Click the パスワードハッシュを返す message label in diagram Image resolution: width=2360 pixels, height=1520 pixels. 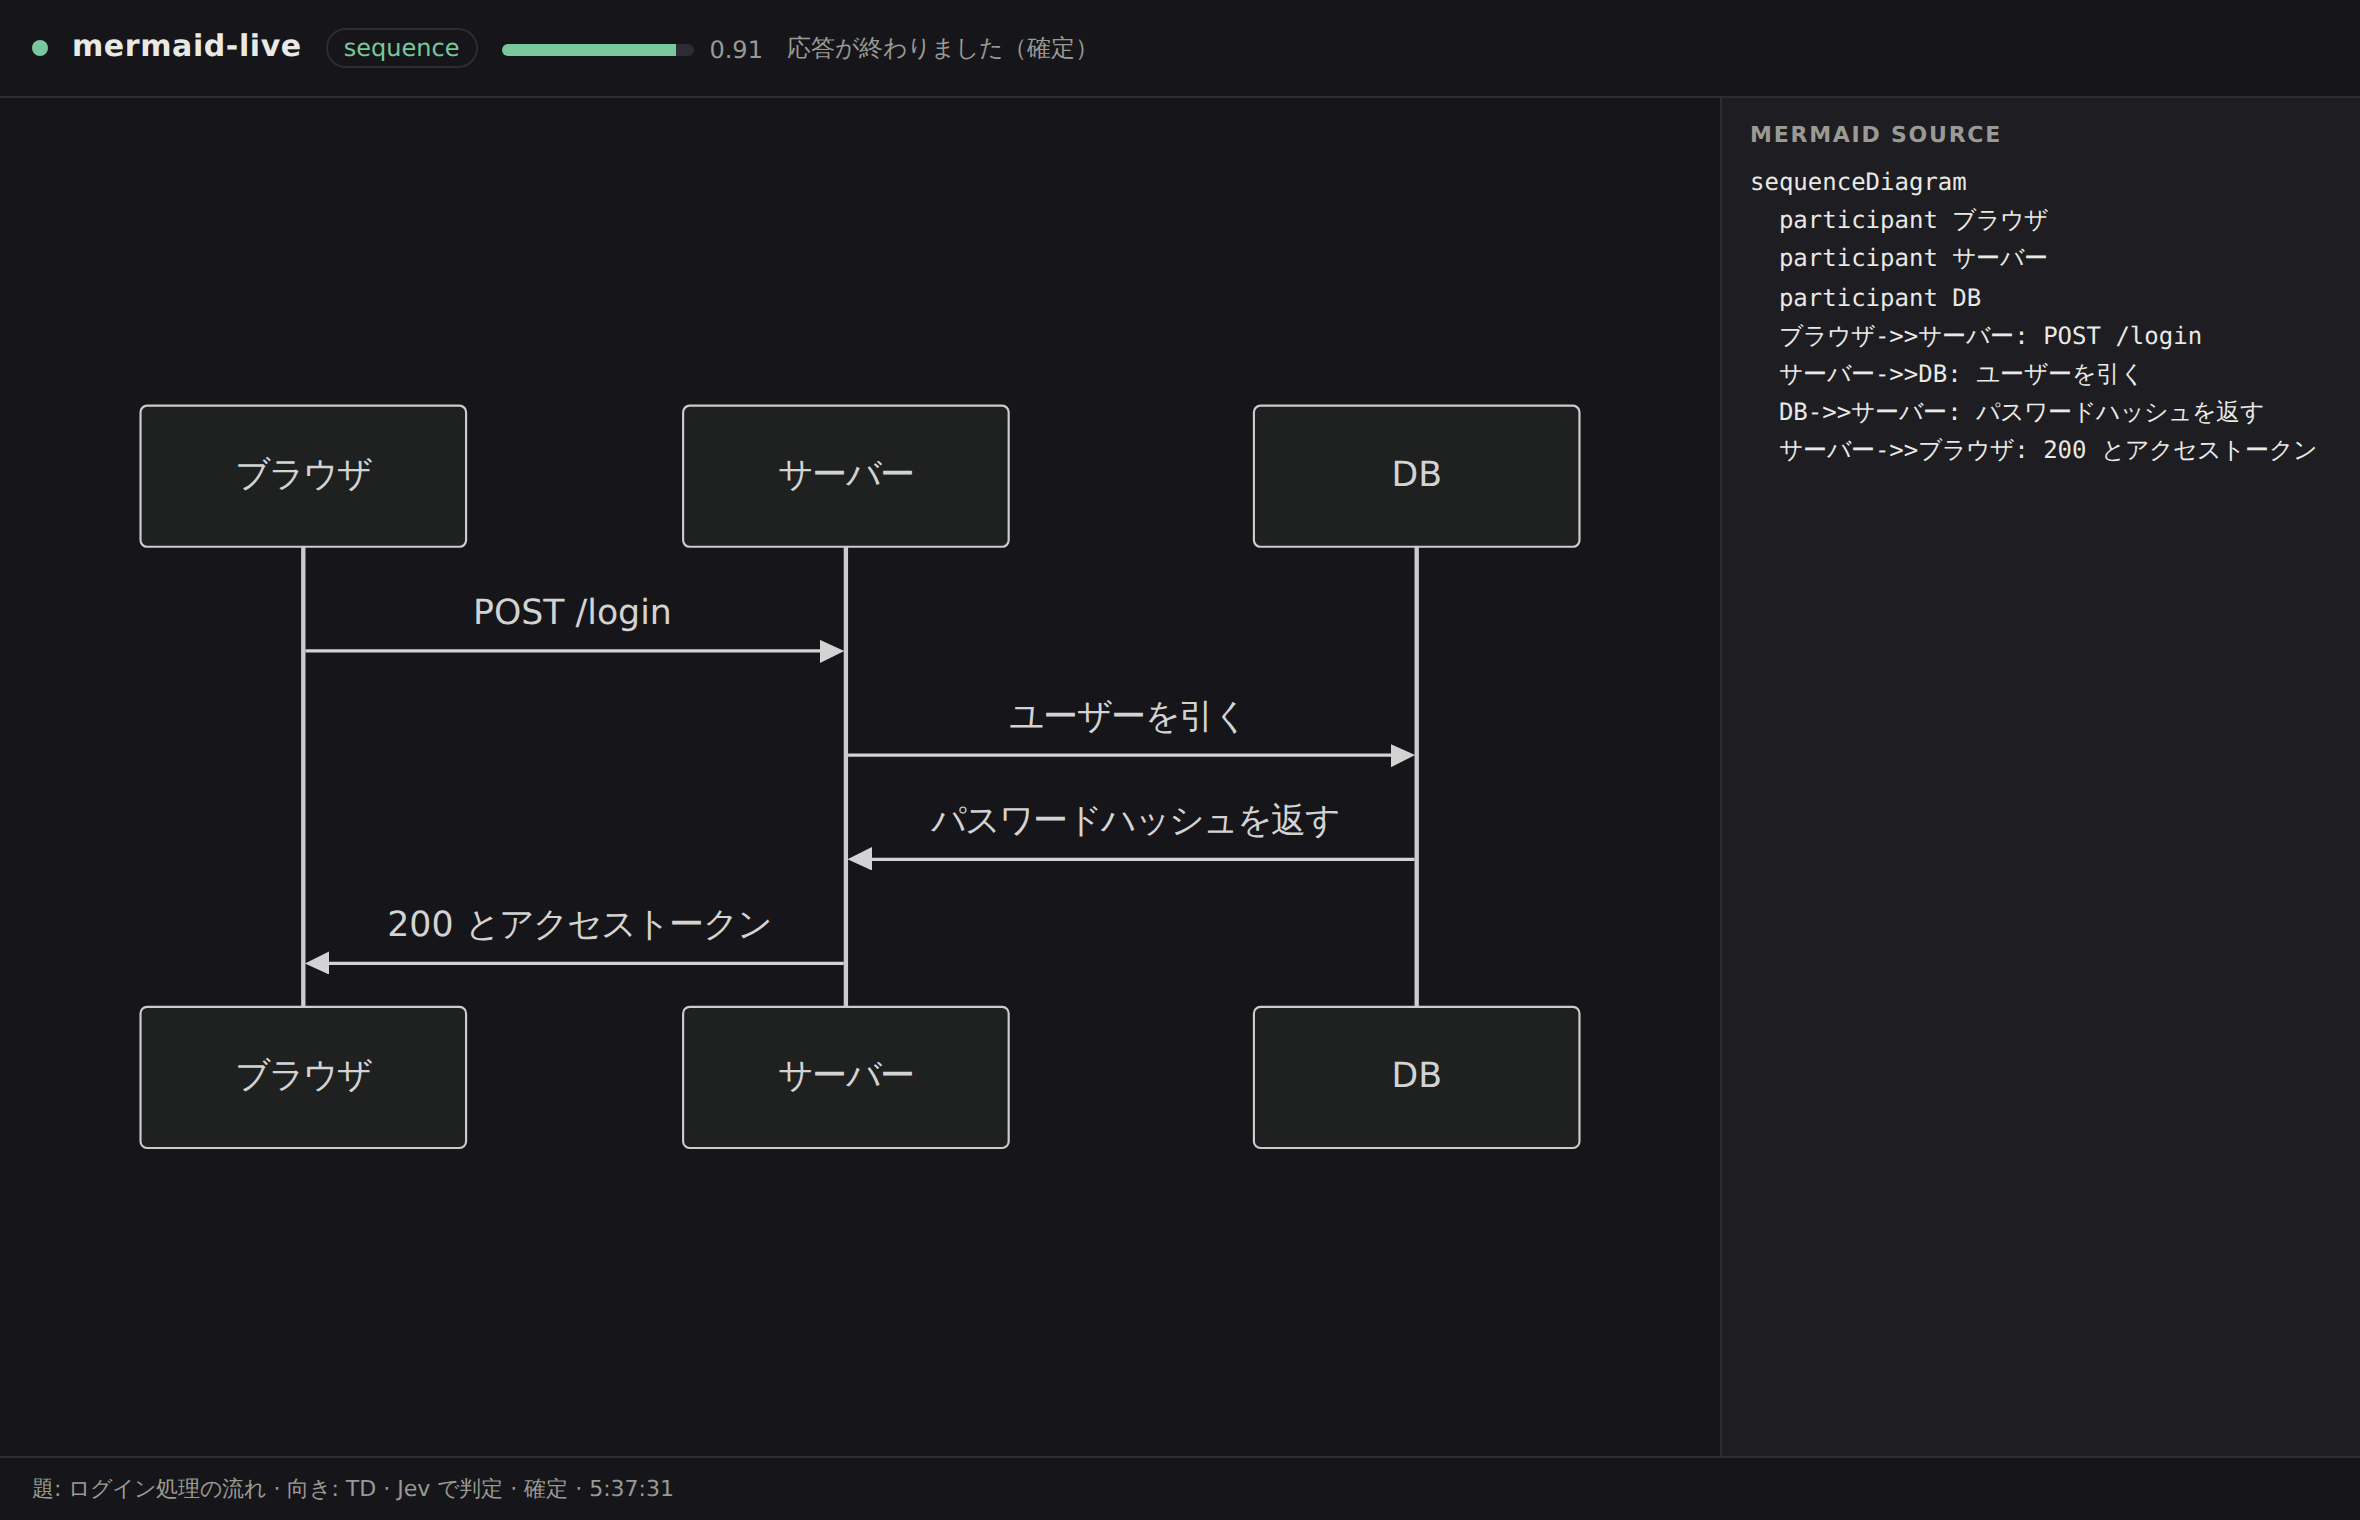(x=1134, y=821)
